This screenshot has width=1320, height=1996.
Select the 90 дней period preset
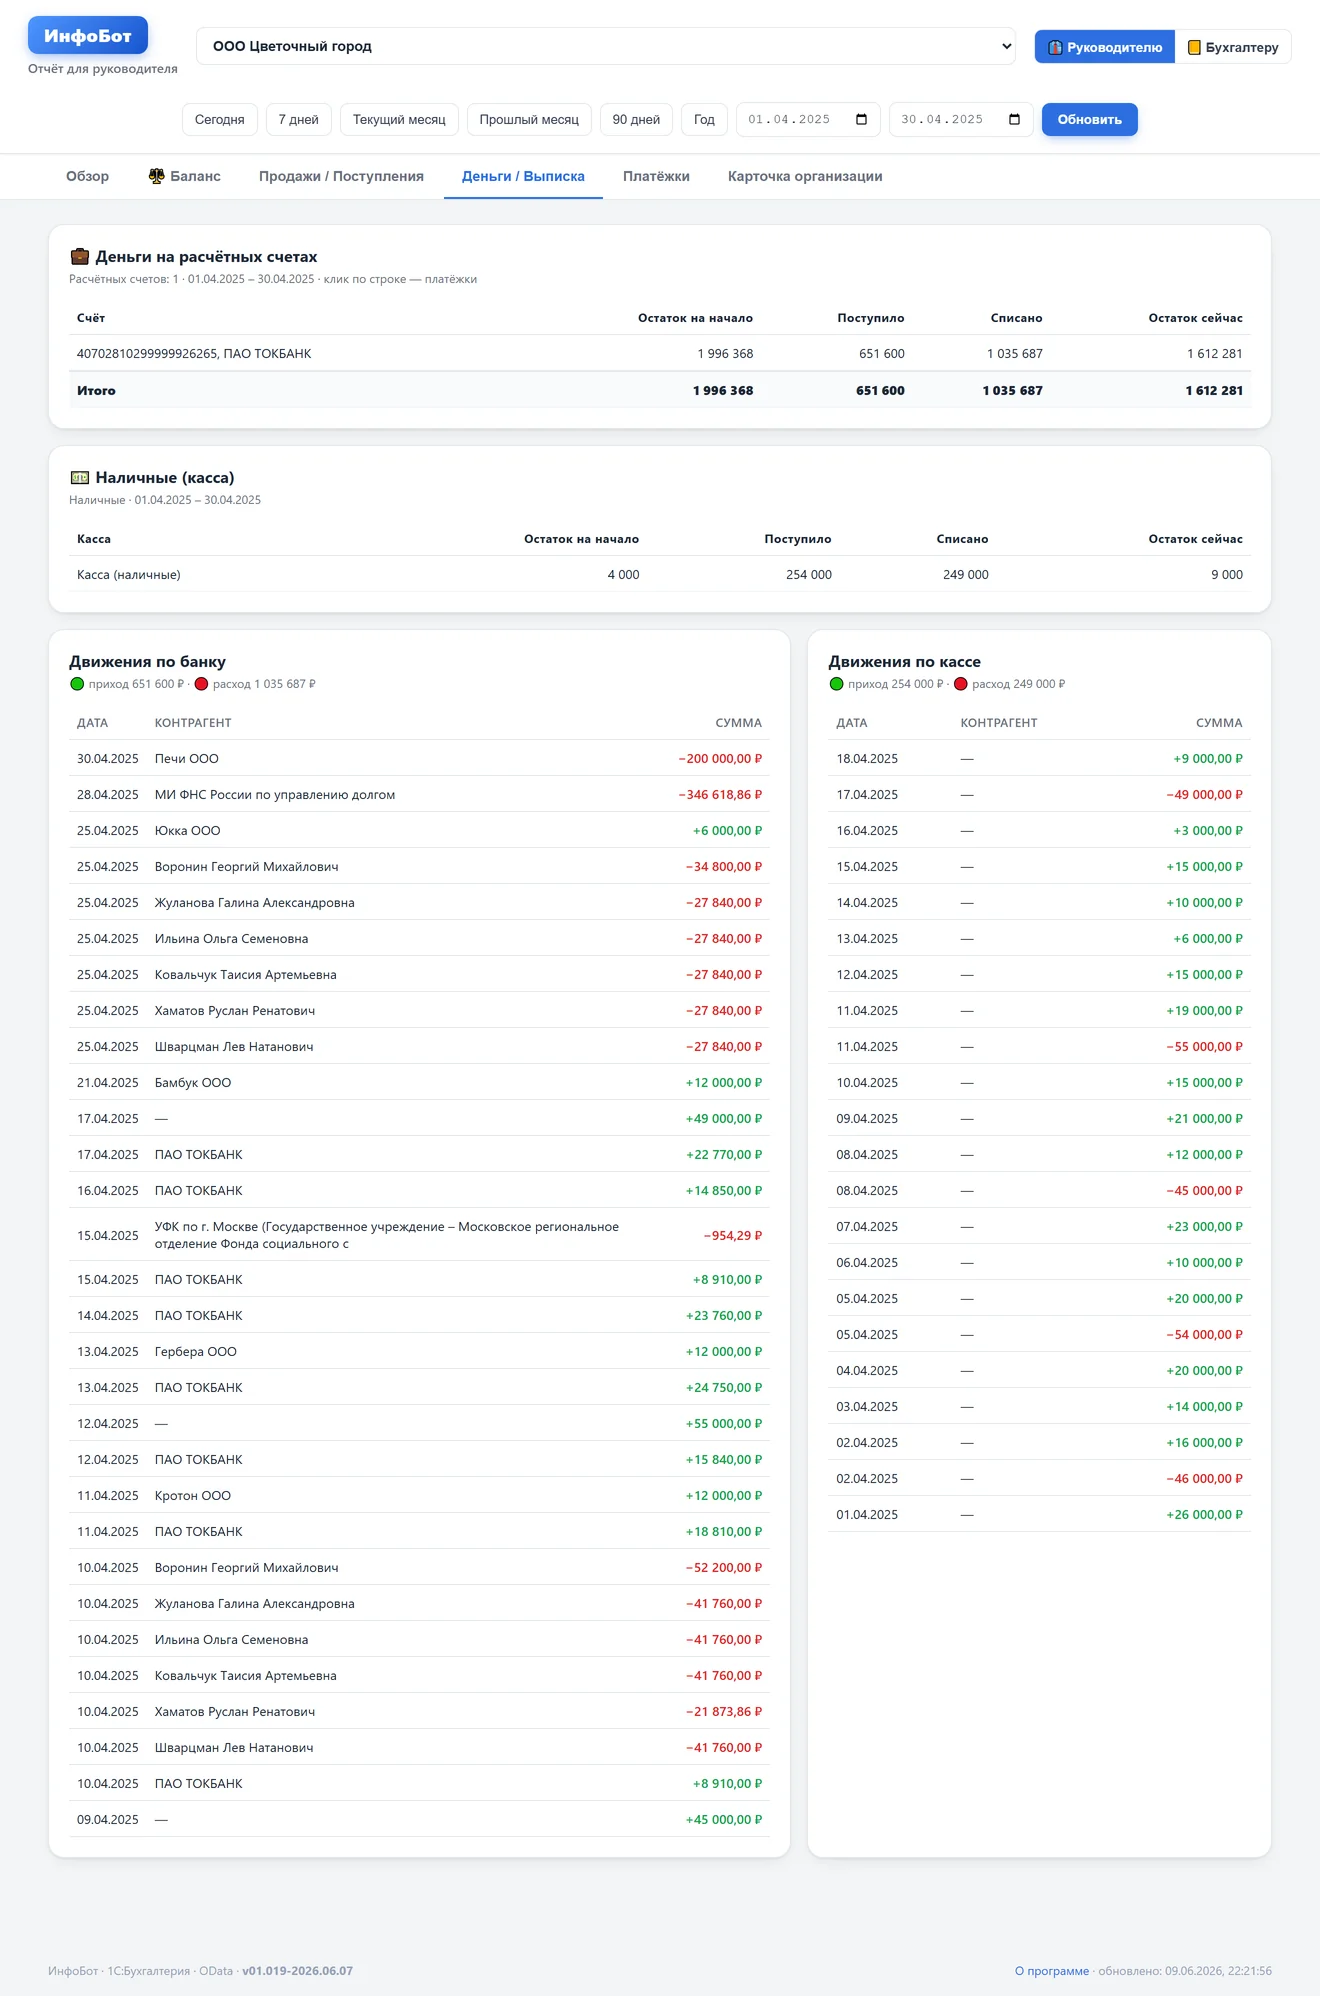636,120
